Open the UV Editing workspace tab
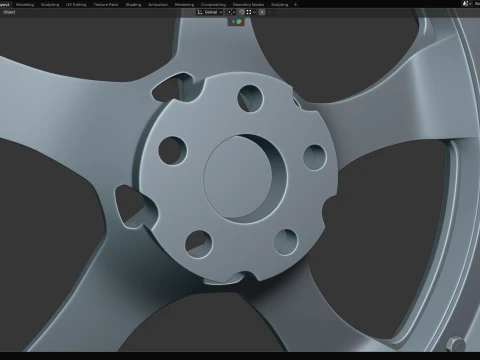 pos(76,5)
